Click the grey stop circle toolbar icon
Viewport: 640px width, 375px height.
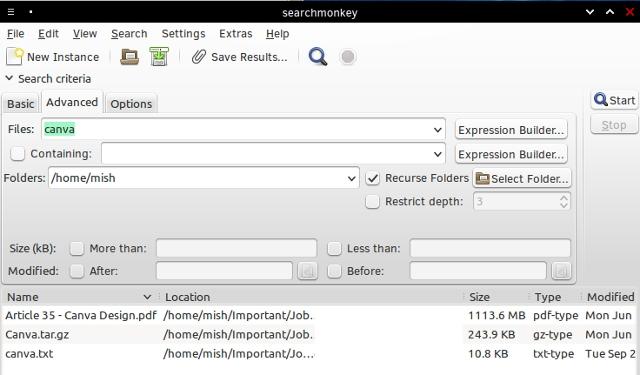pos(347,57)
